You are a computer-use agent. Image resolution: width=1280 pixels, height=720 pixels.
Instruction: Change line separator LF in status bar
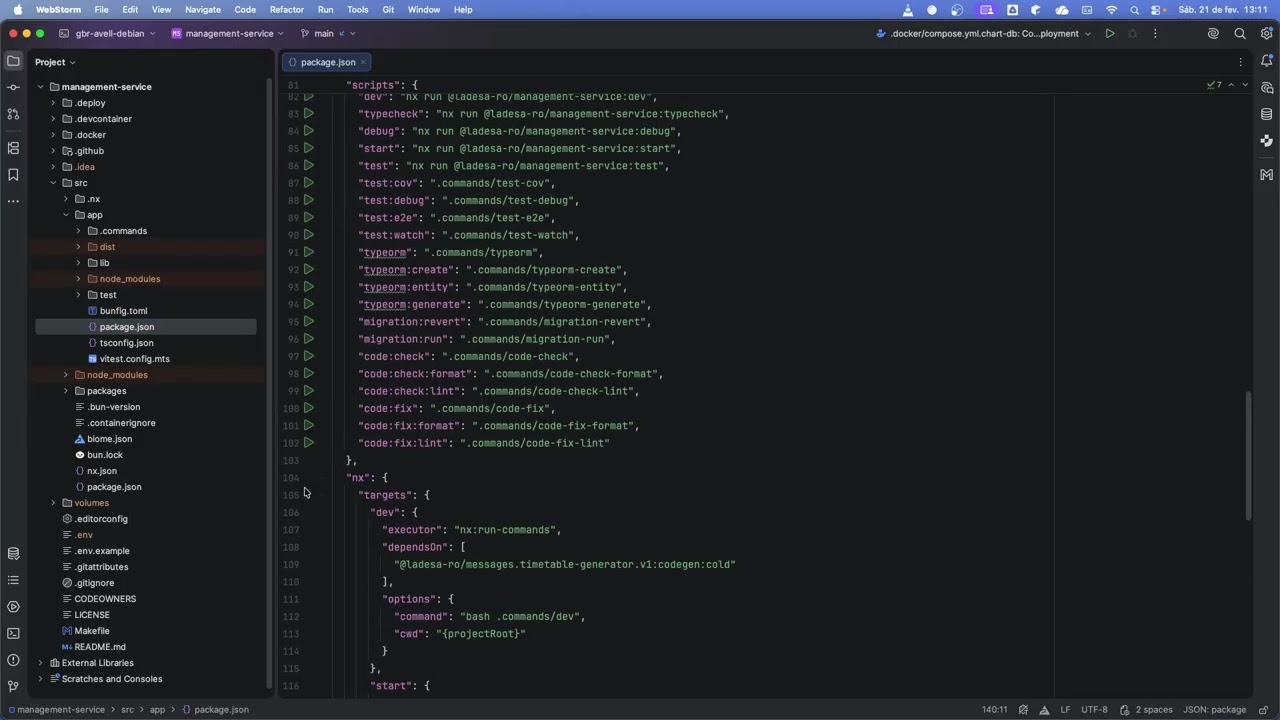(1066, 709)
